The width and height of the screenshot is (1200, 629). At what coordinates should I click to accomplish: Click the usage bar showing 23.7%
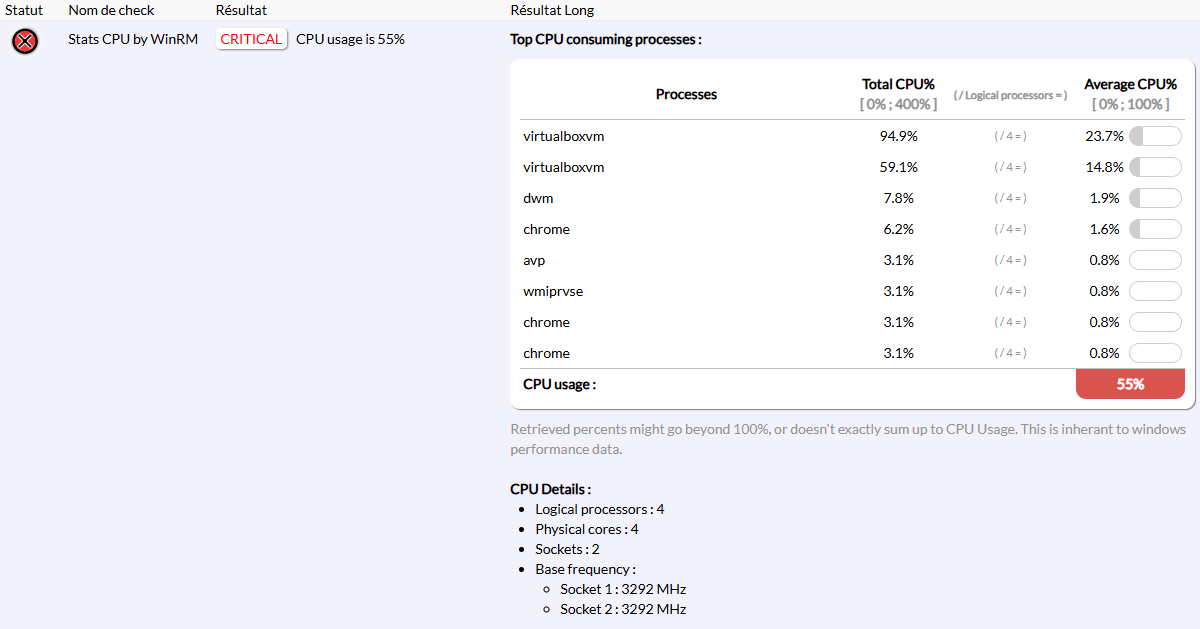tap(1155, 136)
